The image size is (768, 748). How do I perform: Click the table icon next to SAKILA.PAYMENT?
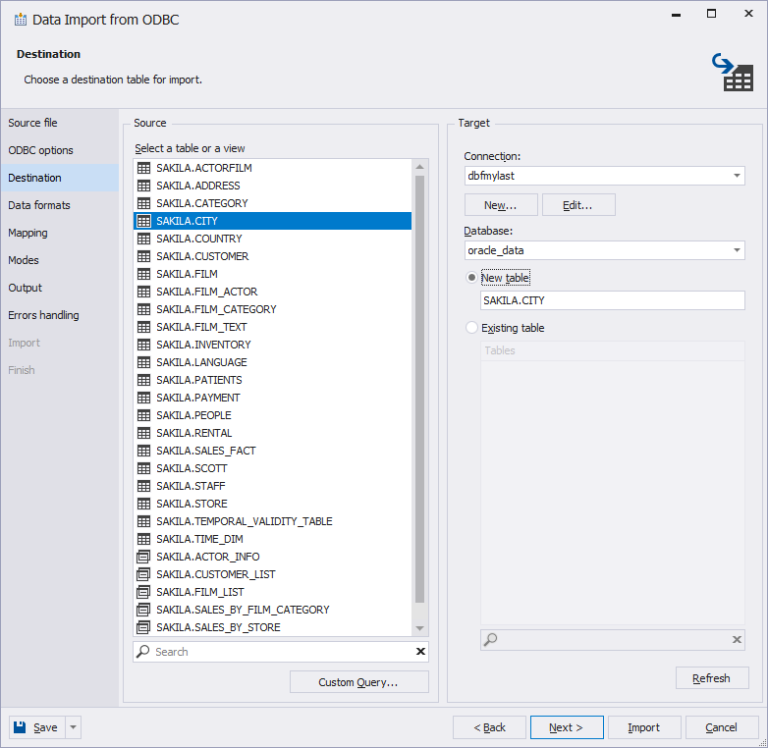point(143,398)
